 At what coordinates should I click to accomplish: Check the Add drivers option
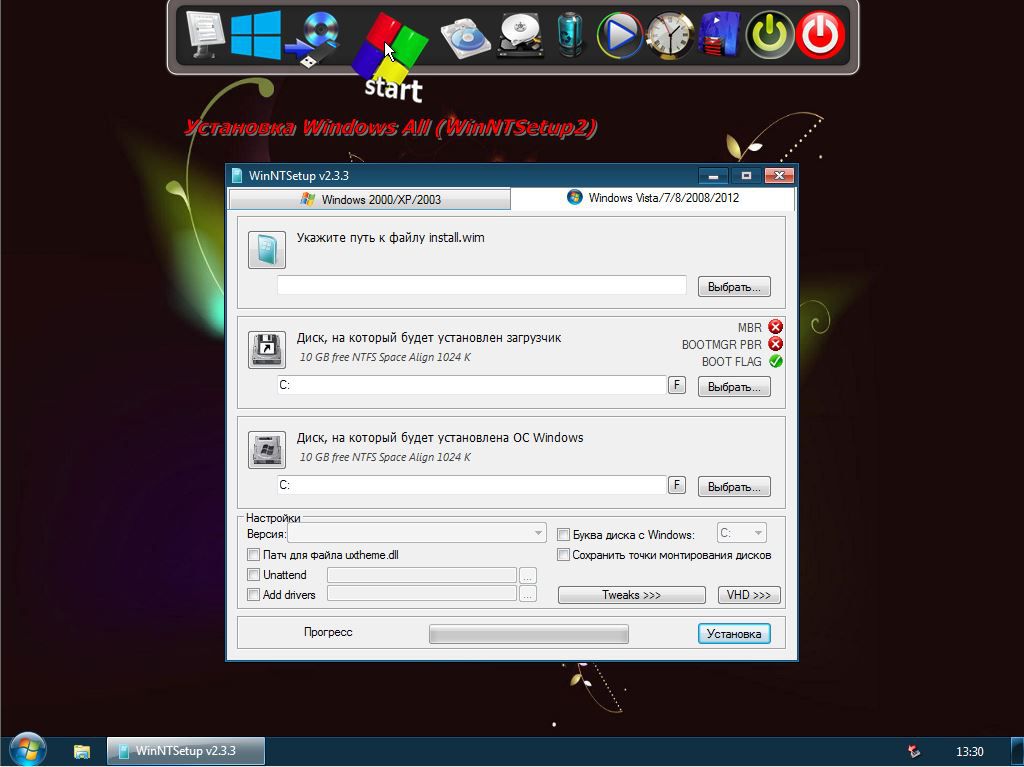tap(253, 595)
